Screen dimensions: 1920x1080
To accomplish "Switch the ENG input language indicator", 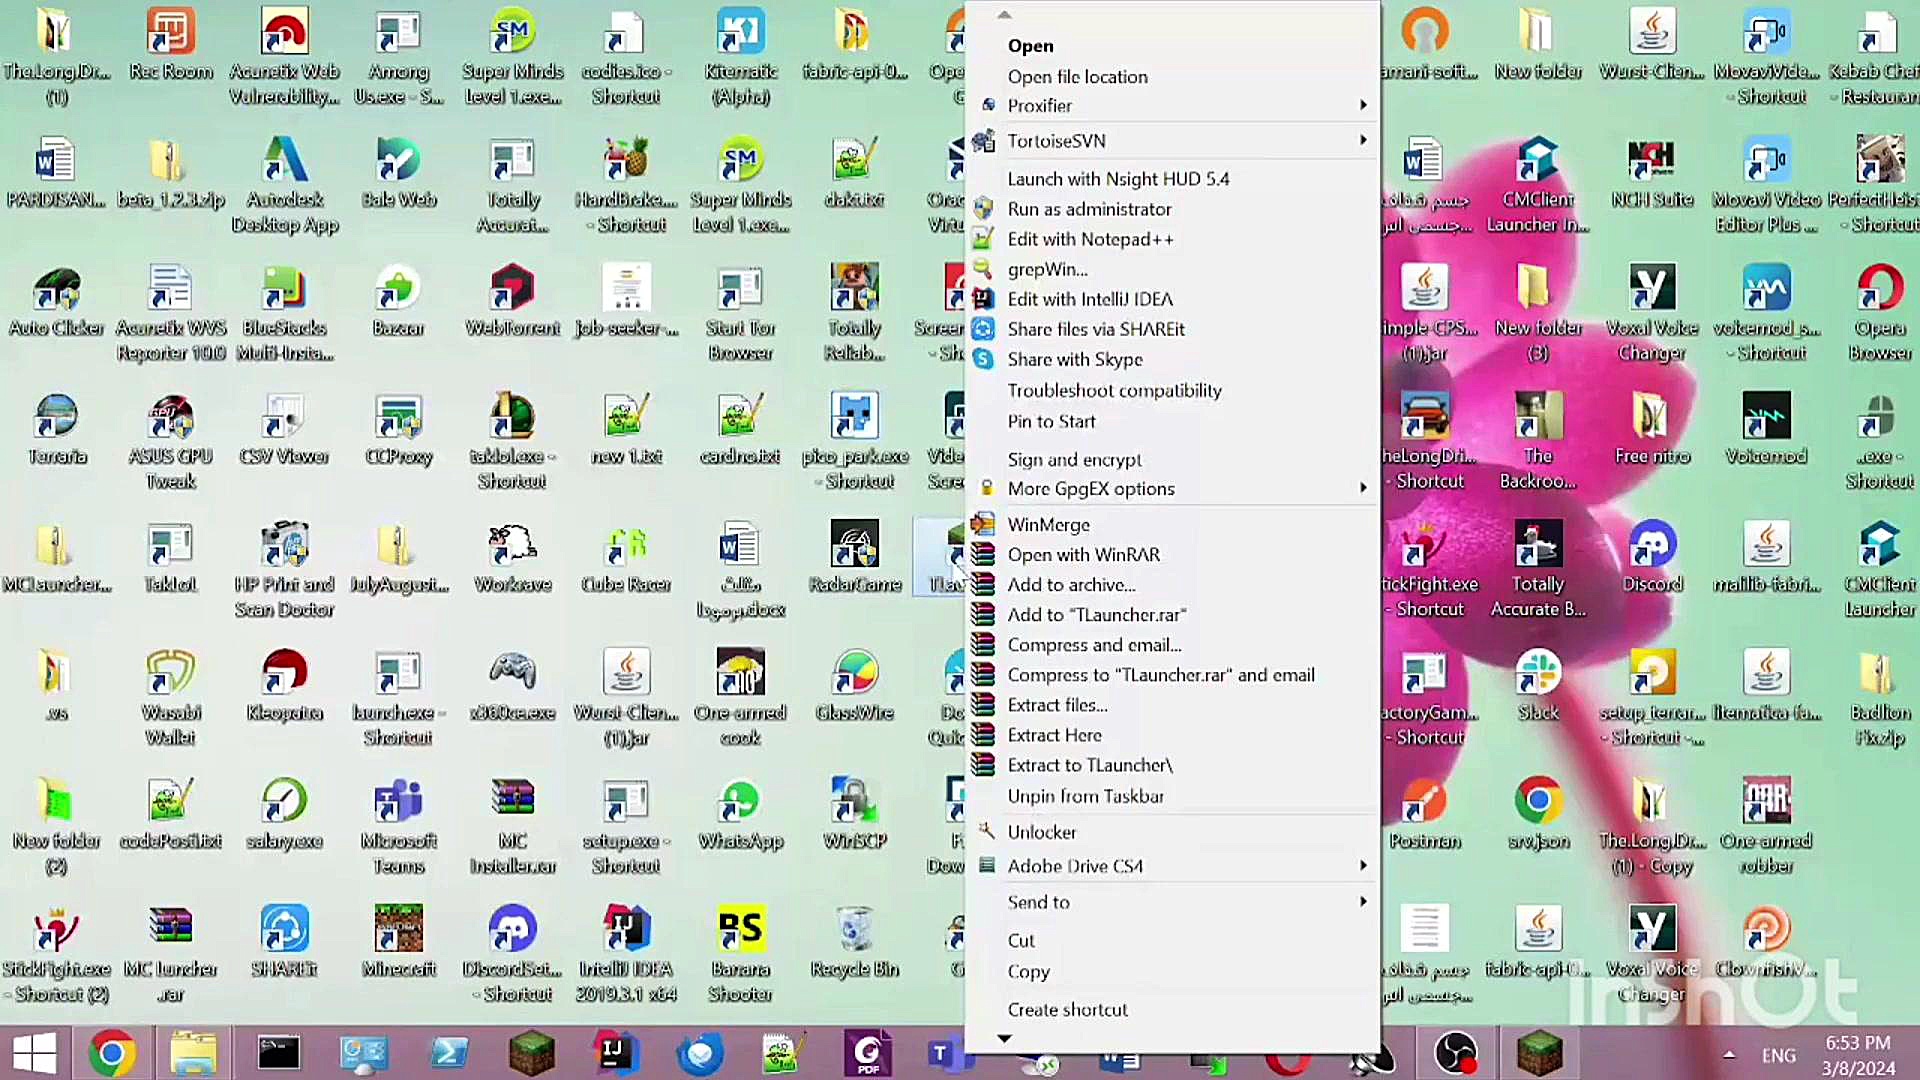I will tap(1778, 1055).
